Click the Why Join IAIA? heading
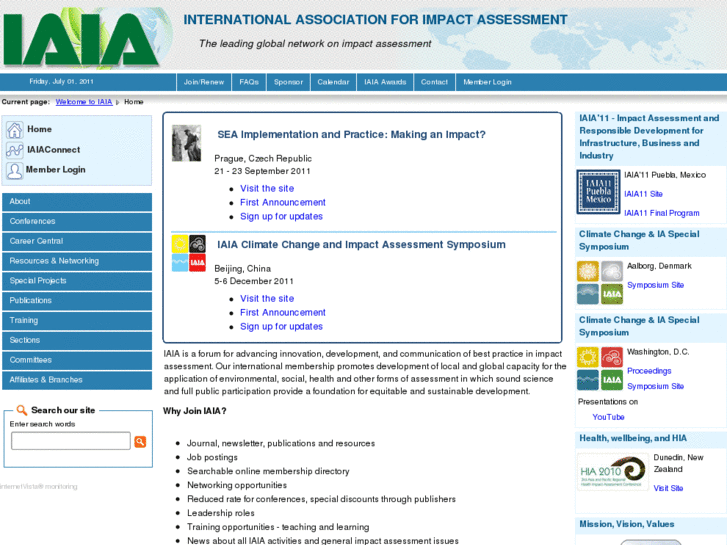The height and width of the screenshot is (545, 727). click(x=194, y=411)
